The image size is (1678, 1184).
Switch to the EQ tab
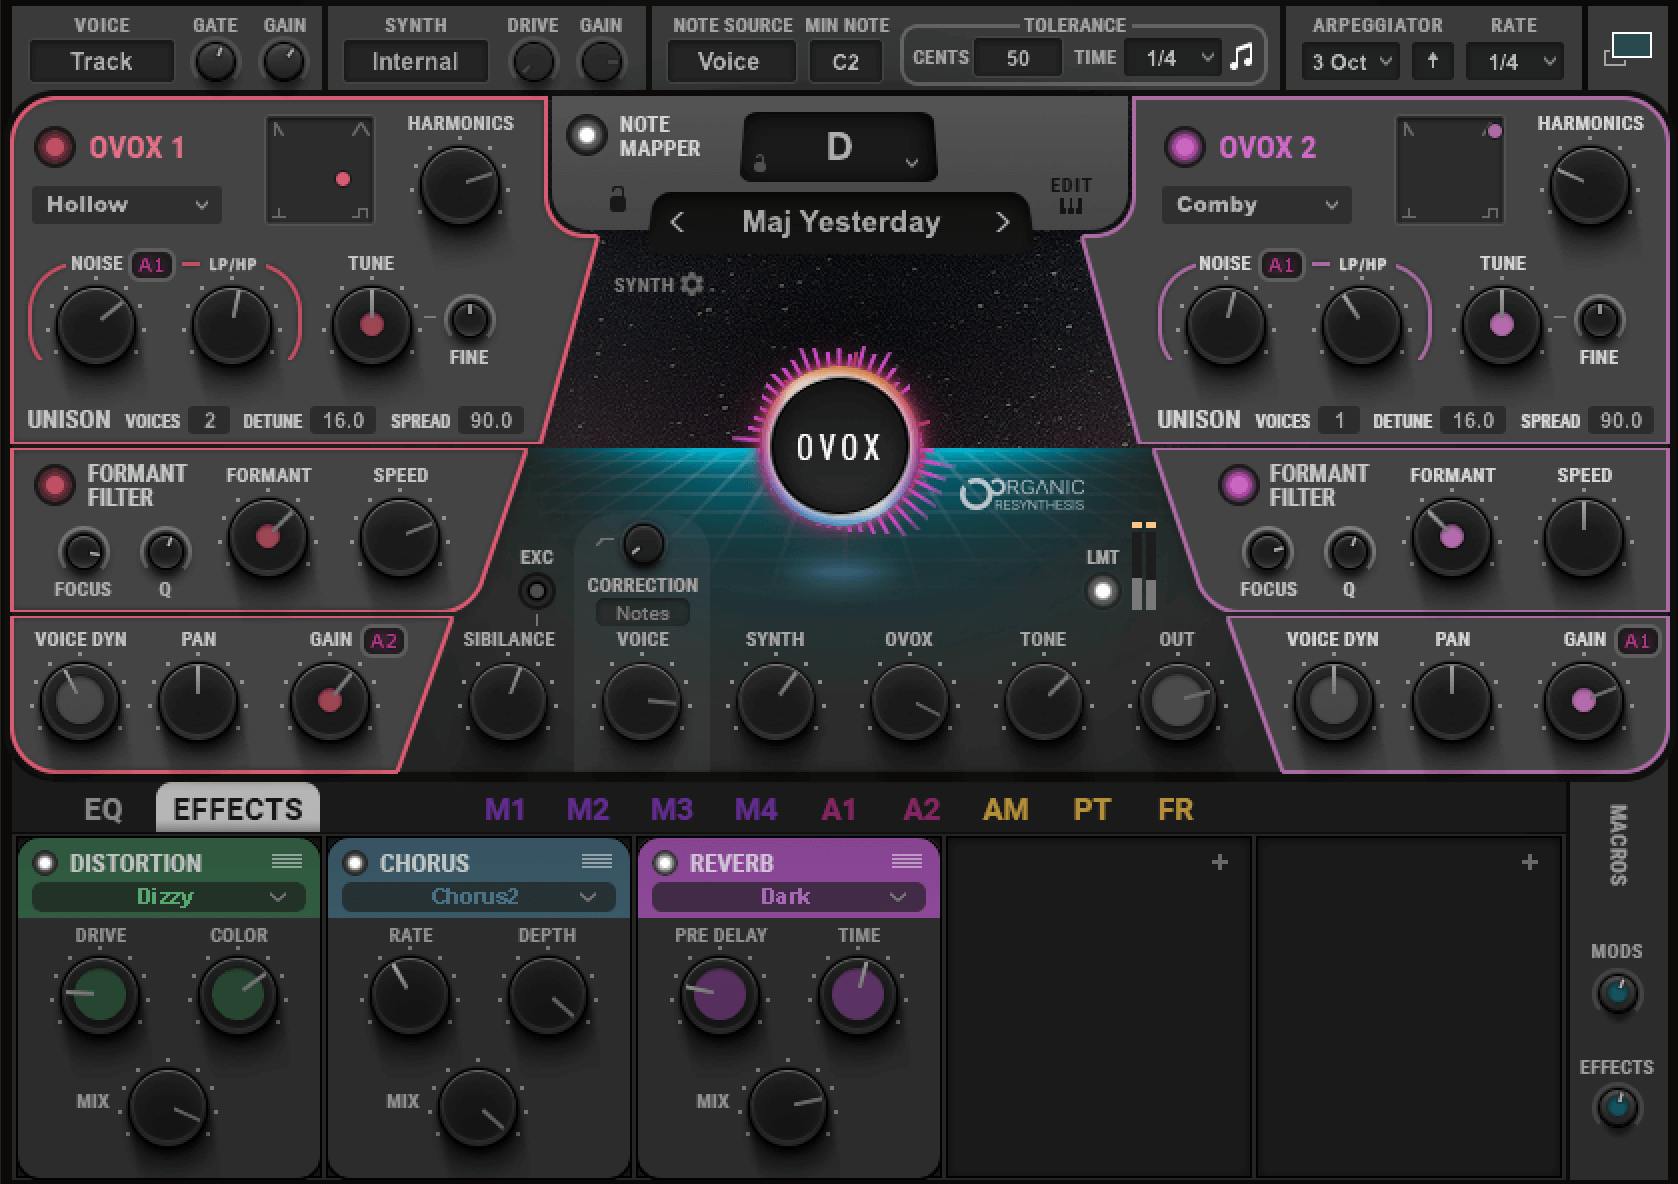(x=103, y=809)
